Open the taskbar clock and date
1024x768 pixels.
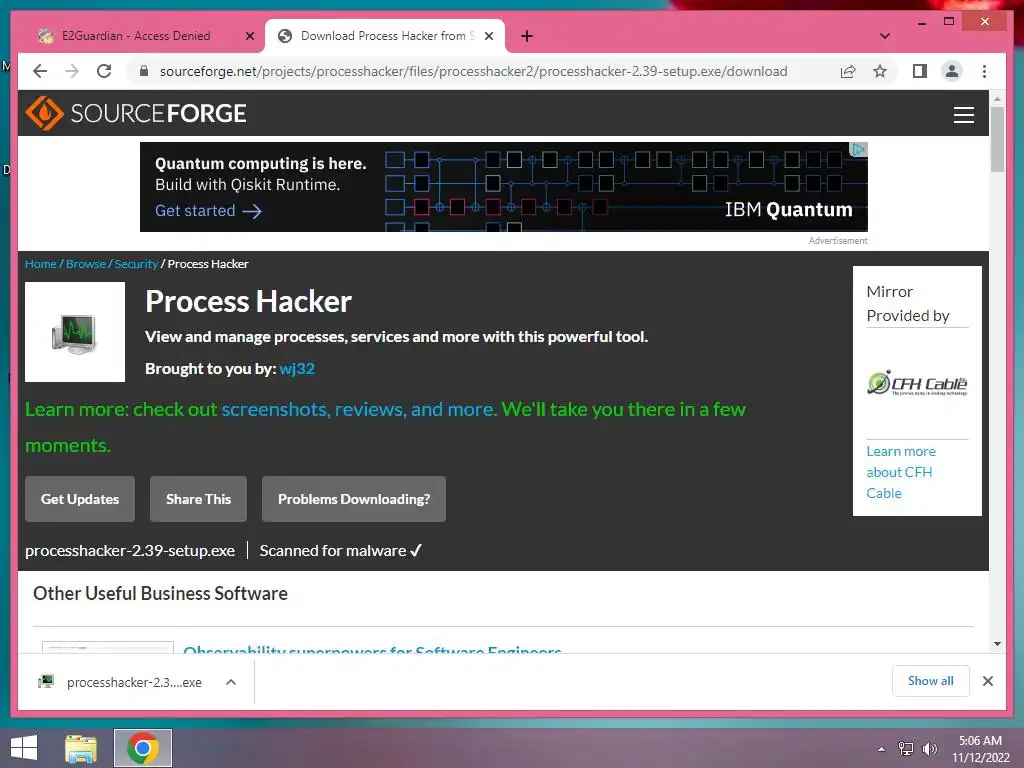(980, 749)
